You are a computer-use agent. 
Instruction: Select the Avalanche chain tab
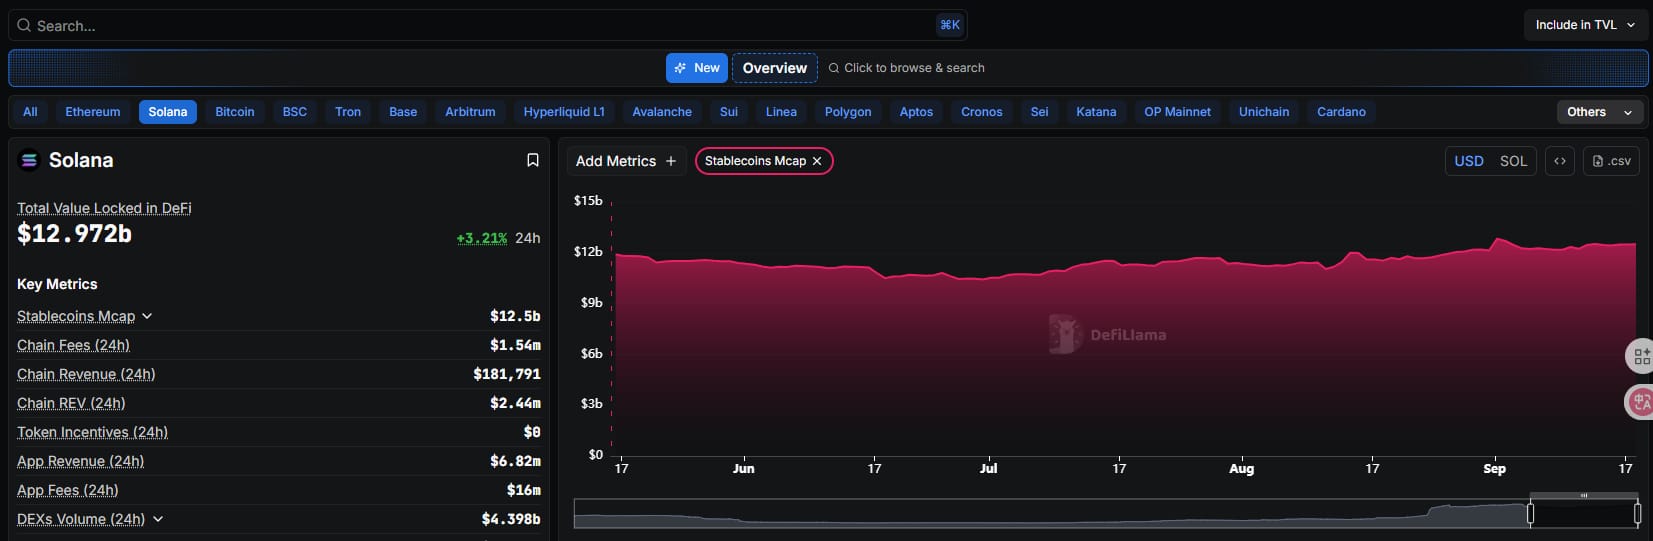tap(662, 112)
